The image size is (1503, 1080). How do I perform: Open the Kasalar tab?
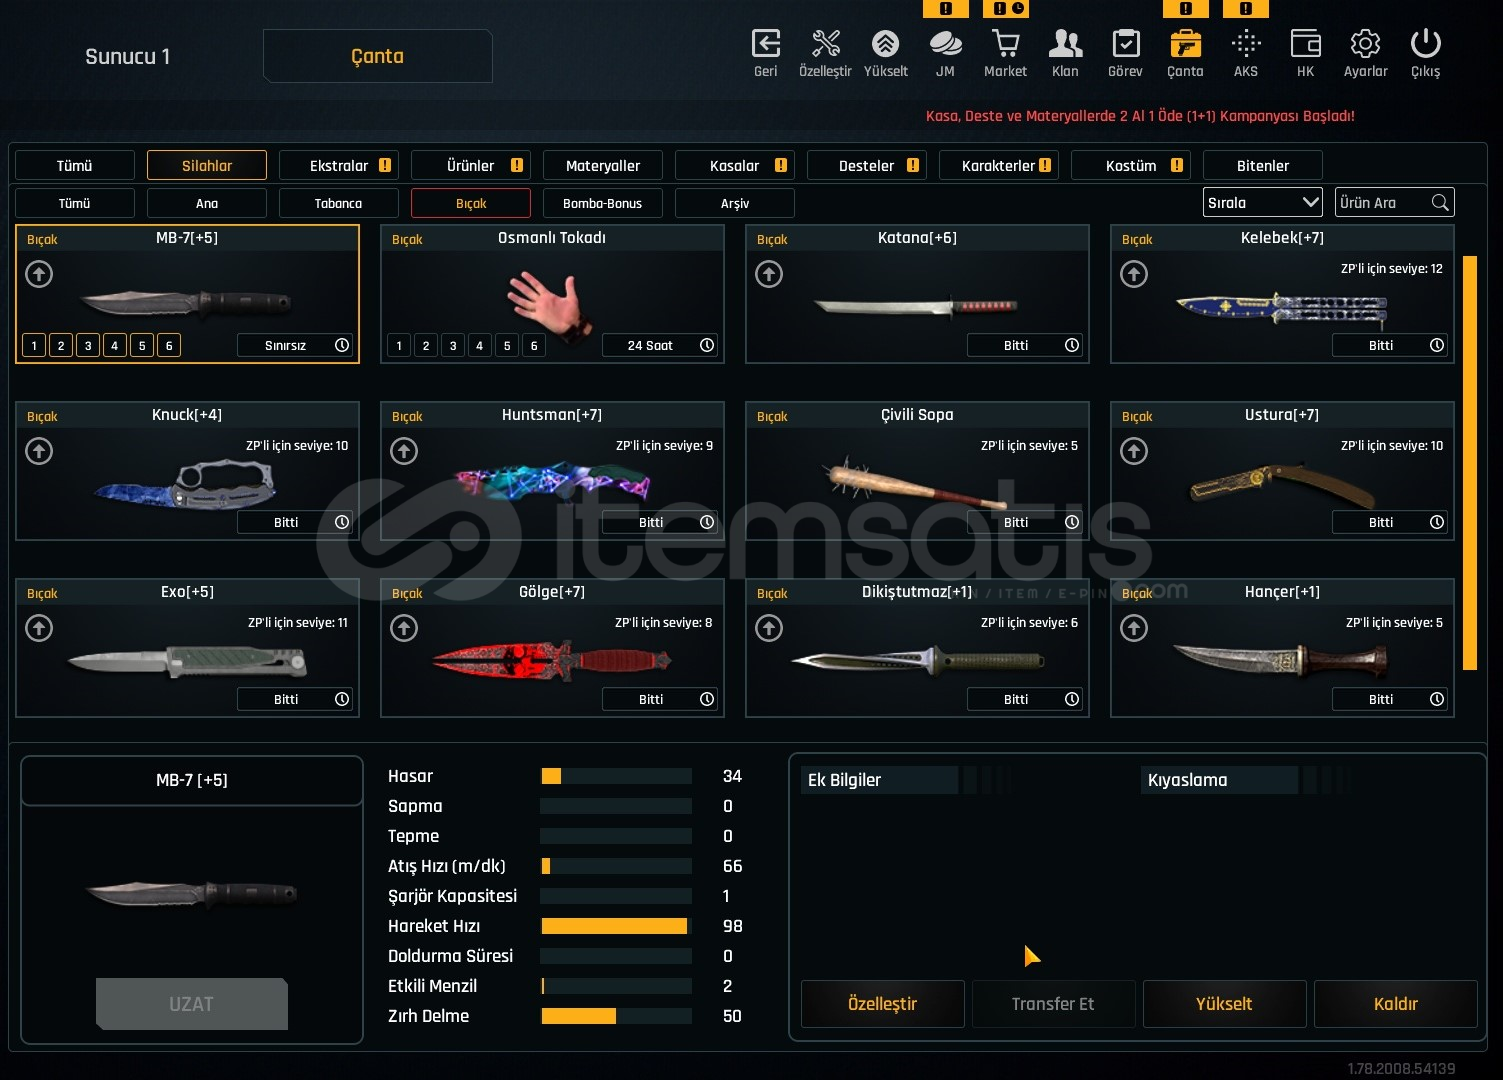(x=735, y=165)
